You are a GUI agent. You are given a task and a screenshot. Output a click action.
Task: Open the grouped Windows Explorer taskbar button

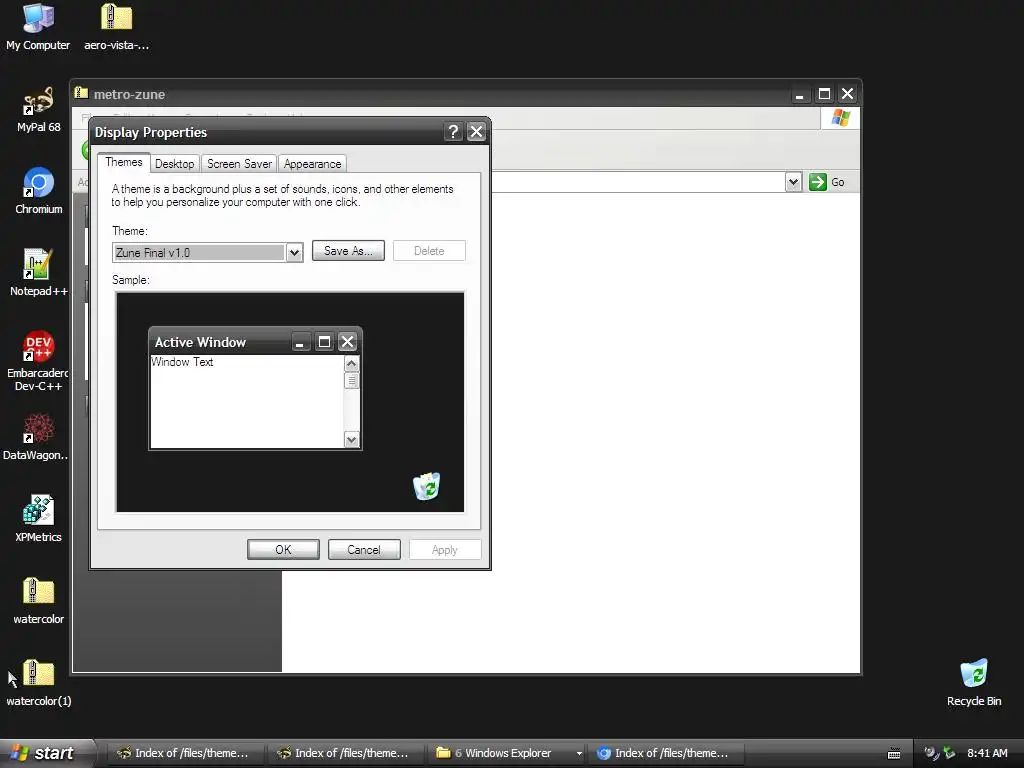coord(503,753)
